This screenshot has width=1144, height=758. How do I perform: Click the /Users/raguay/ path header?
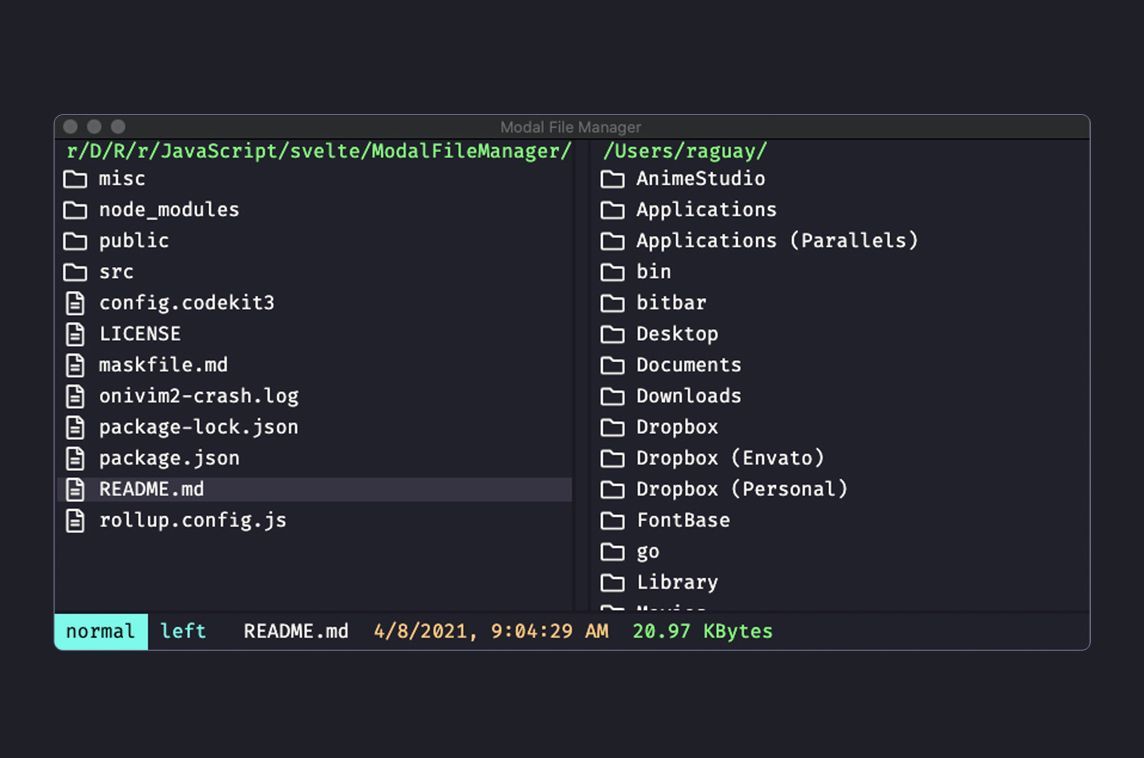(685, 151)
